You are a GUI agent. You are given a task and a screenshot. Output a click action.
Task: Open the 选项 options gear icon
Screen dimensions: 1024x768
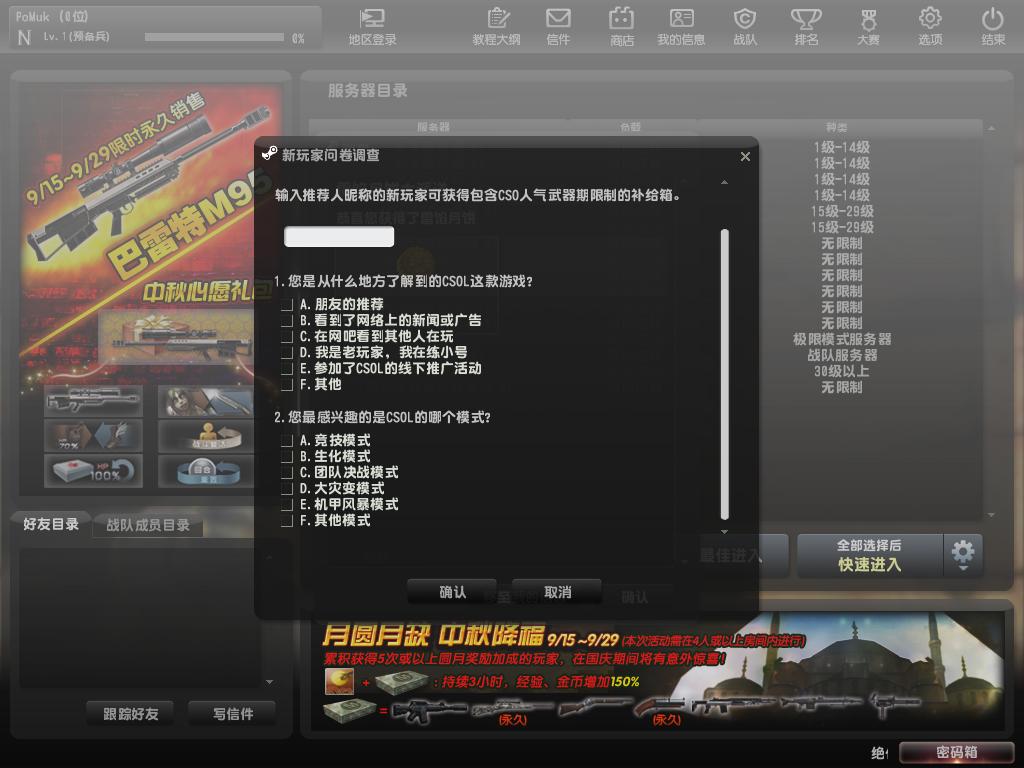(x=930, y=26)
